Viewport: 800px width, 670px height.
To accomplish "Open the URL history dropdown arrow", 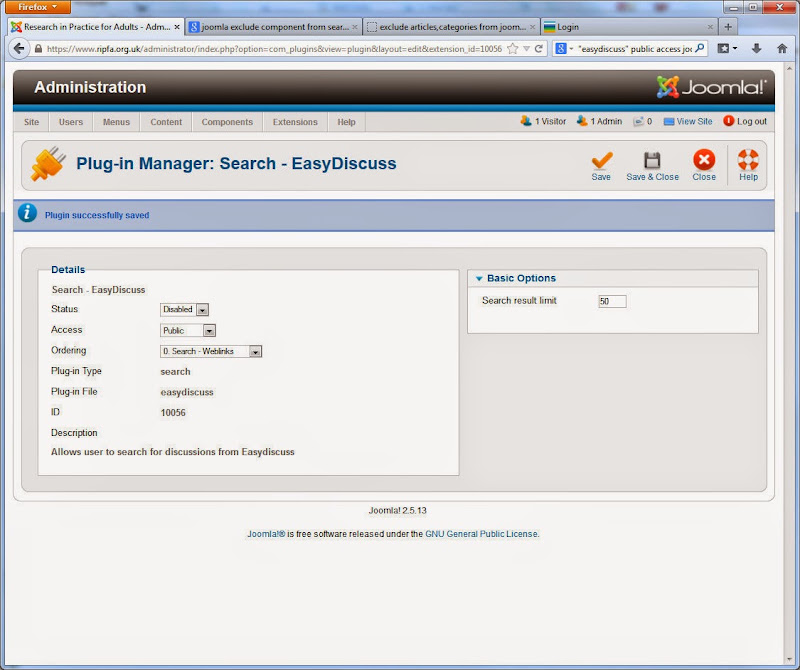I will [527, 48].
